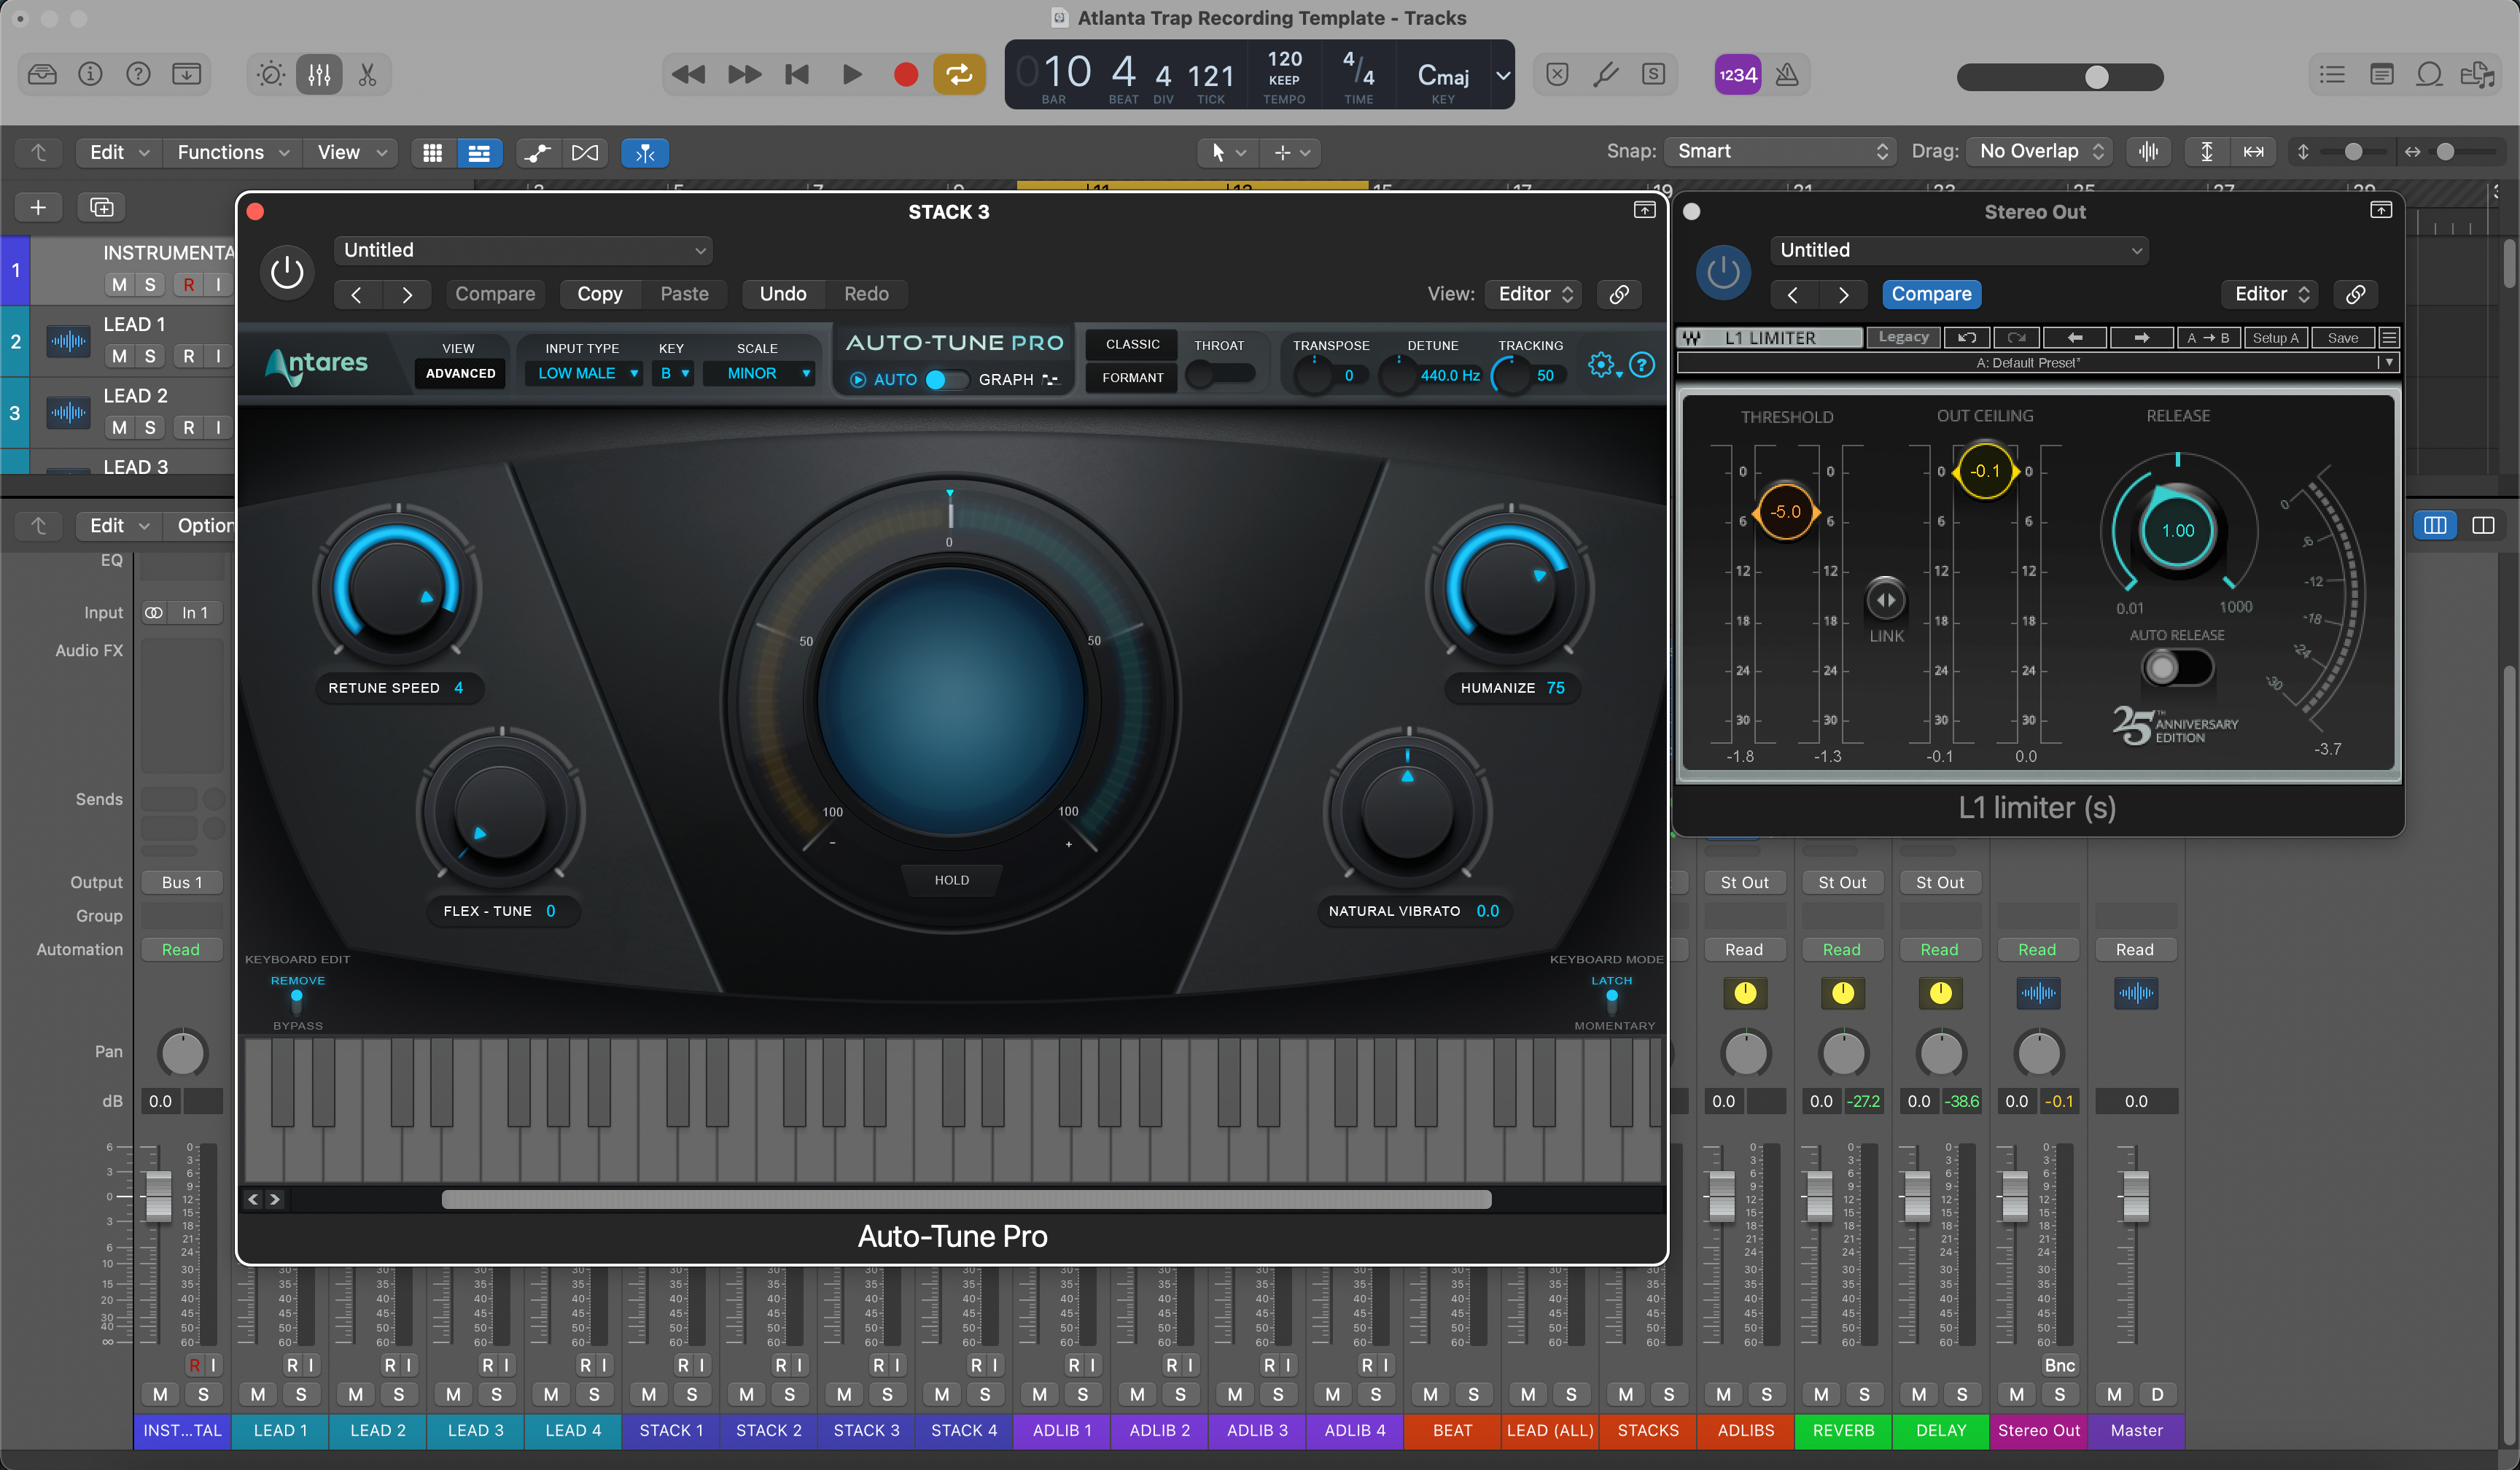
Task: Open the Note Pads icon
Action: pos(2383,75)
